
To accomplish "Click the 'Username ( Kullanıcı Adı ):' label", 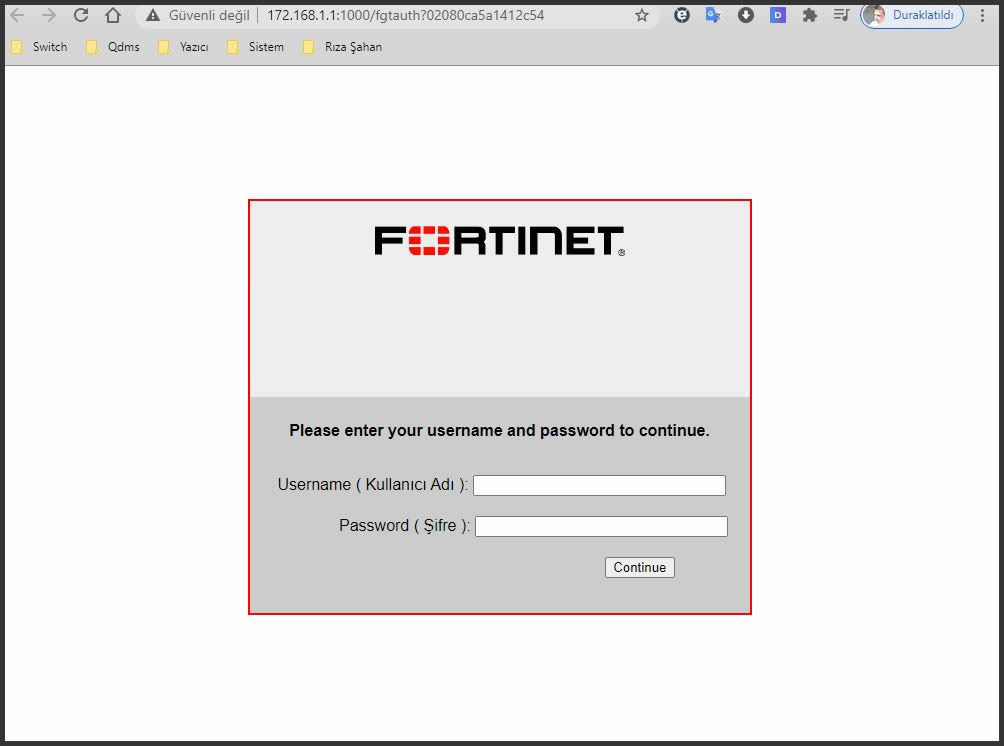I will [x=373, y=485].
